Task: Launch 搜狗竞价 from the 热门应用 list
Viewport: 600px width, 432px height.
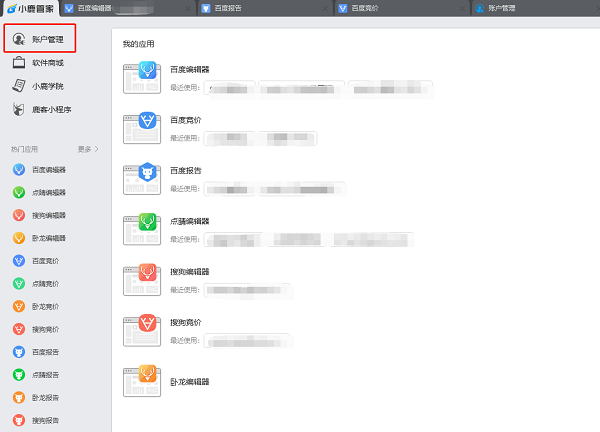Action: [36, 329]
